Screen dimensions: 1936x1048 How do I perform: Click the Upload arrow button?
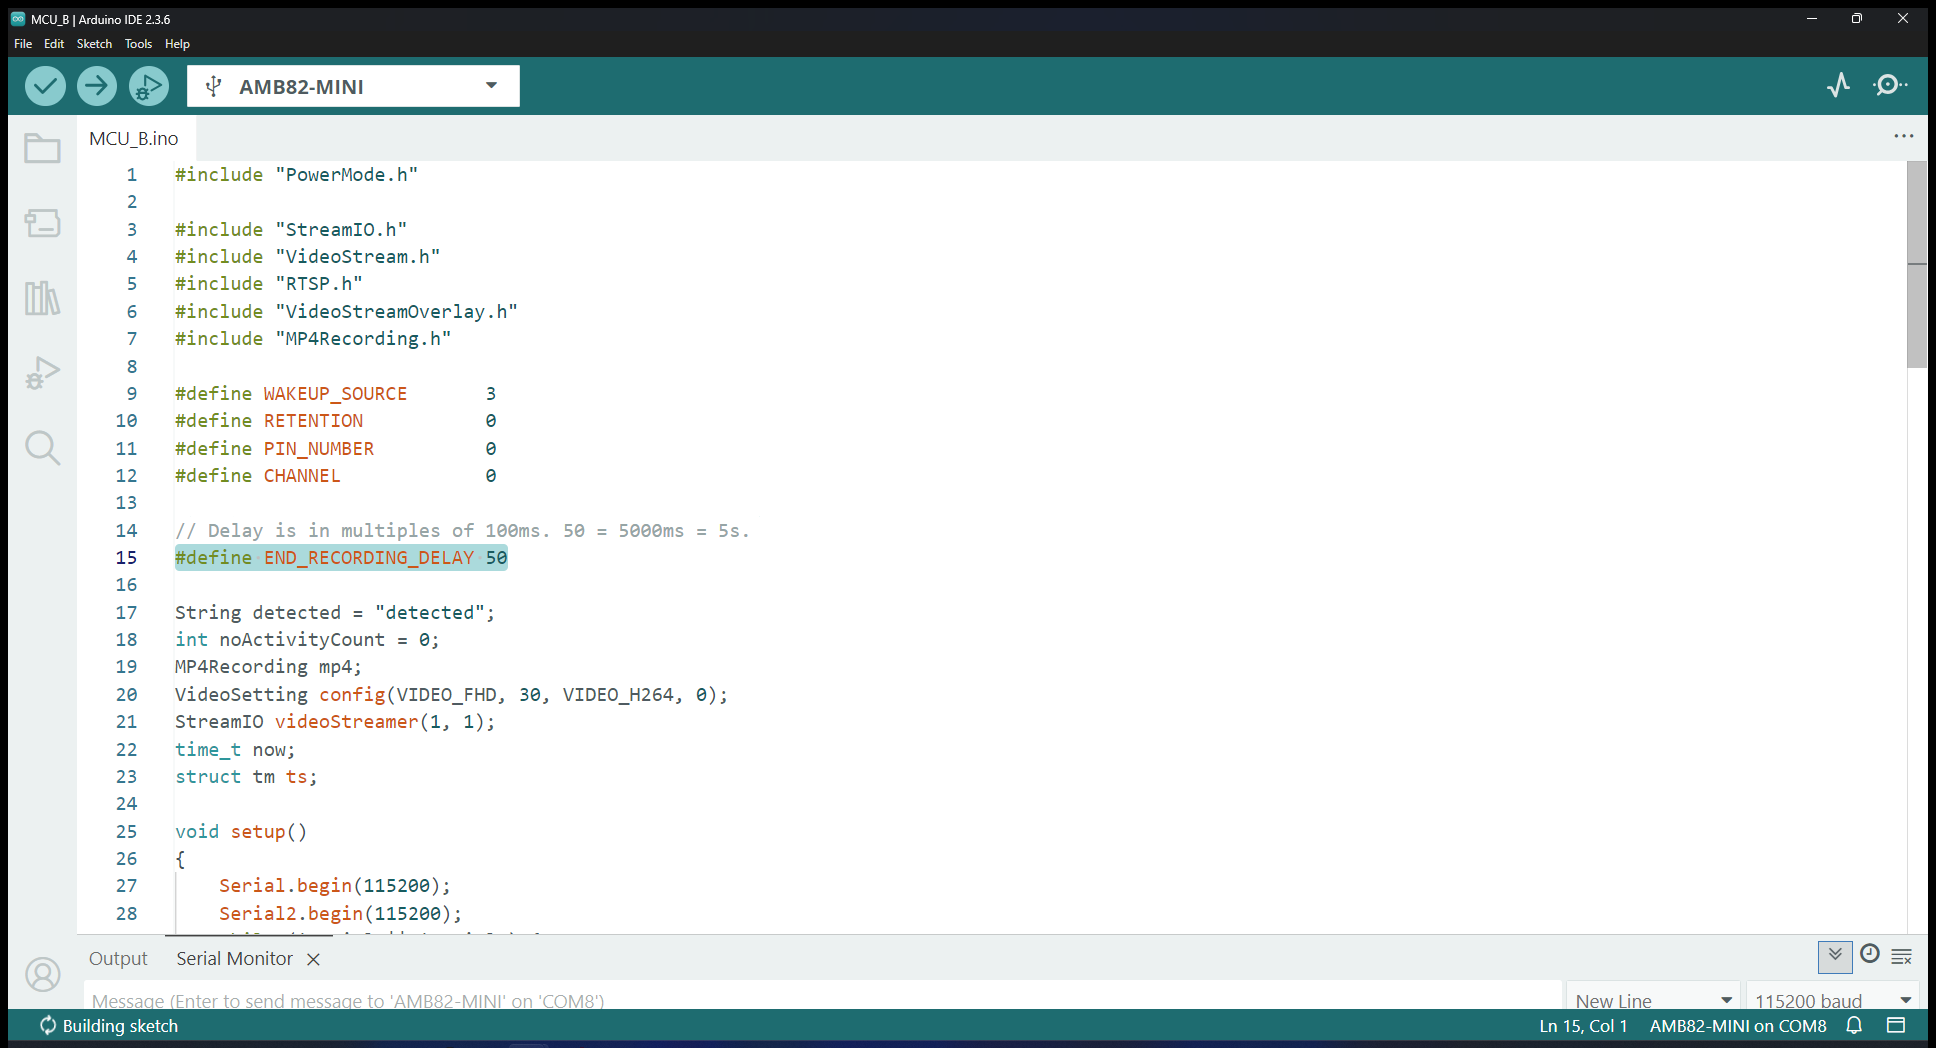97,86
